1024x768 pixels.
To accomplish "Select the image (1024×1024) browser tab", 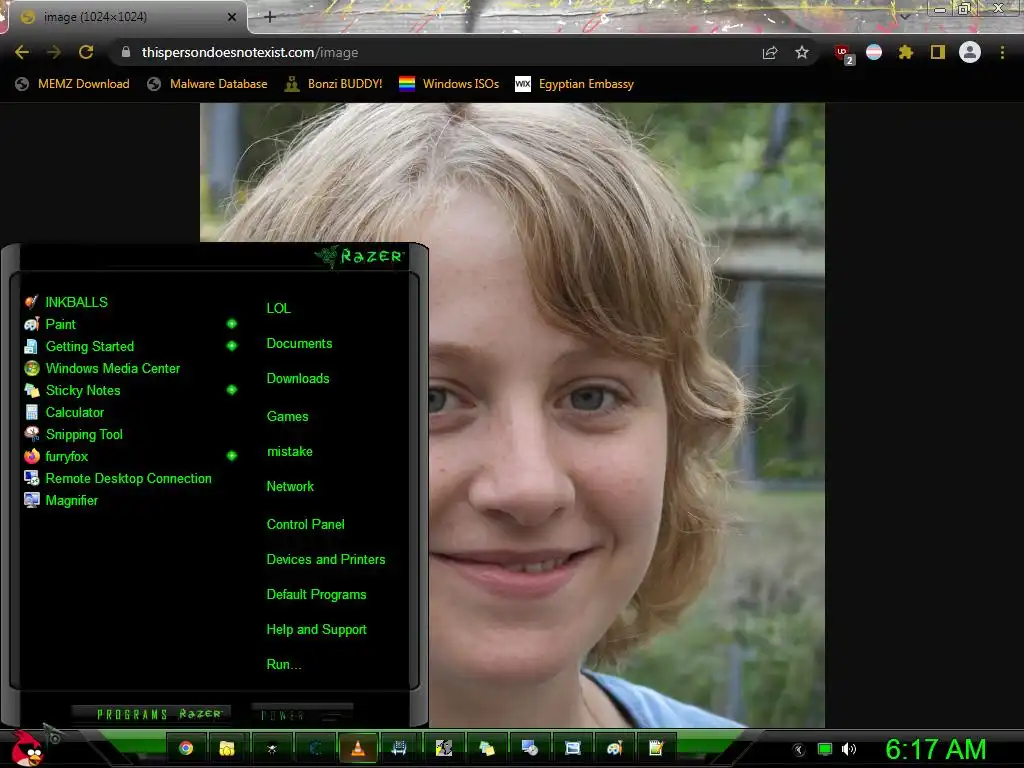I will 127,17.
